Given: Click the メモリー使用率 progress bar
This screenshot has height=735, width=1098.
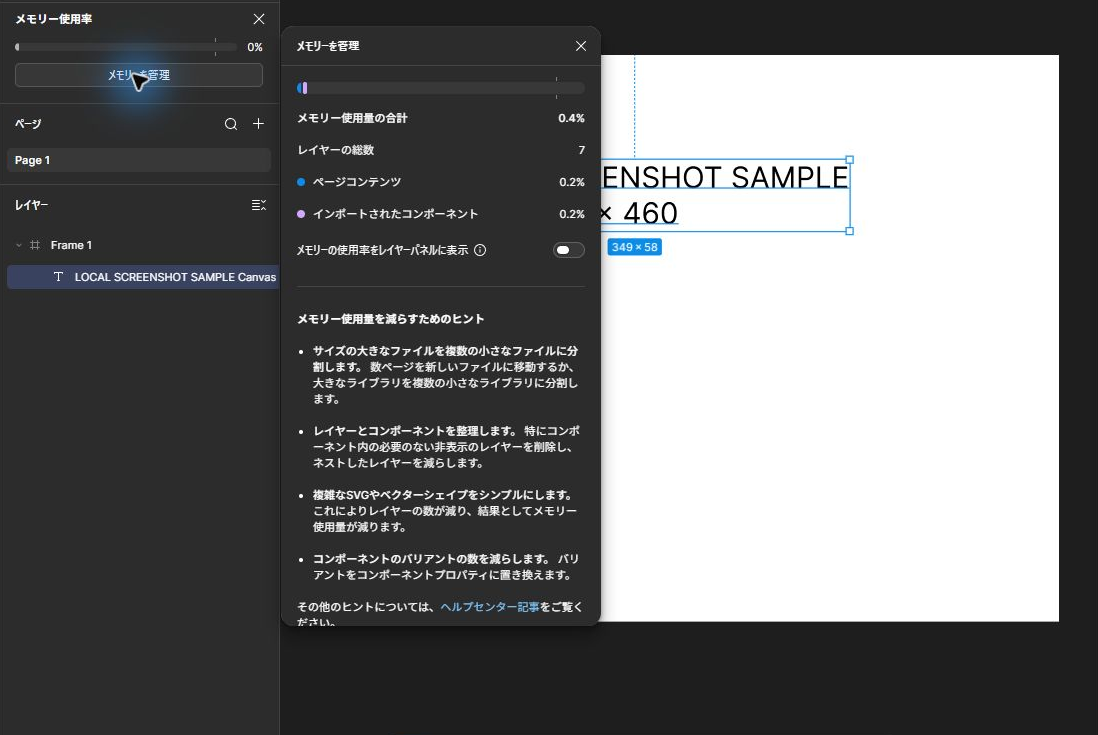Looking at the screenshot, I should pyautogui.click(x=126, y=47).
